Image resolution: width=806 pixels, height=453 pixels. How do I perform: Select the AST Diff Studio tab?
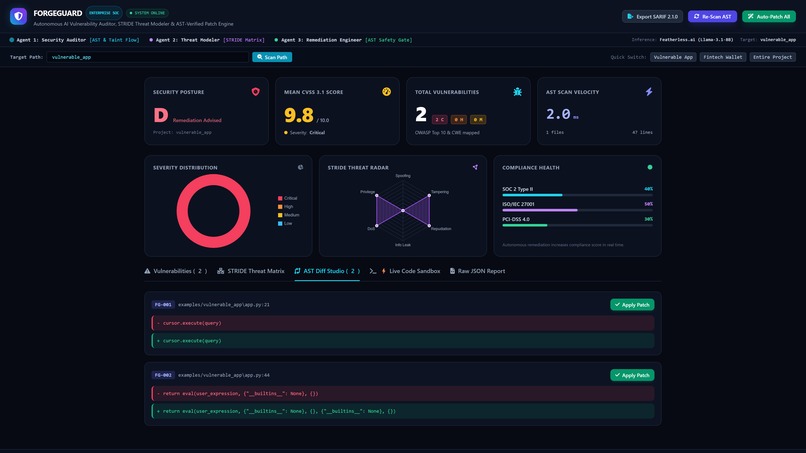(x=327, y=271)
